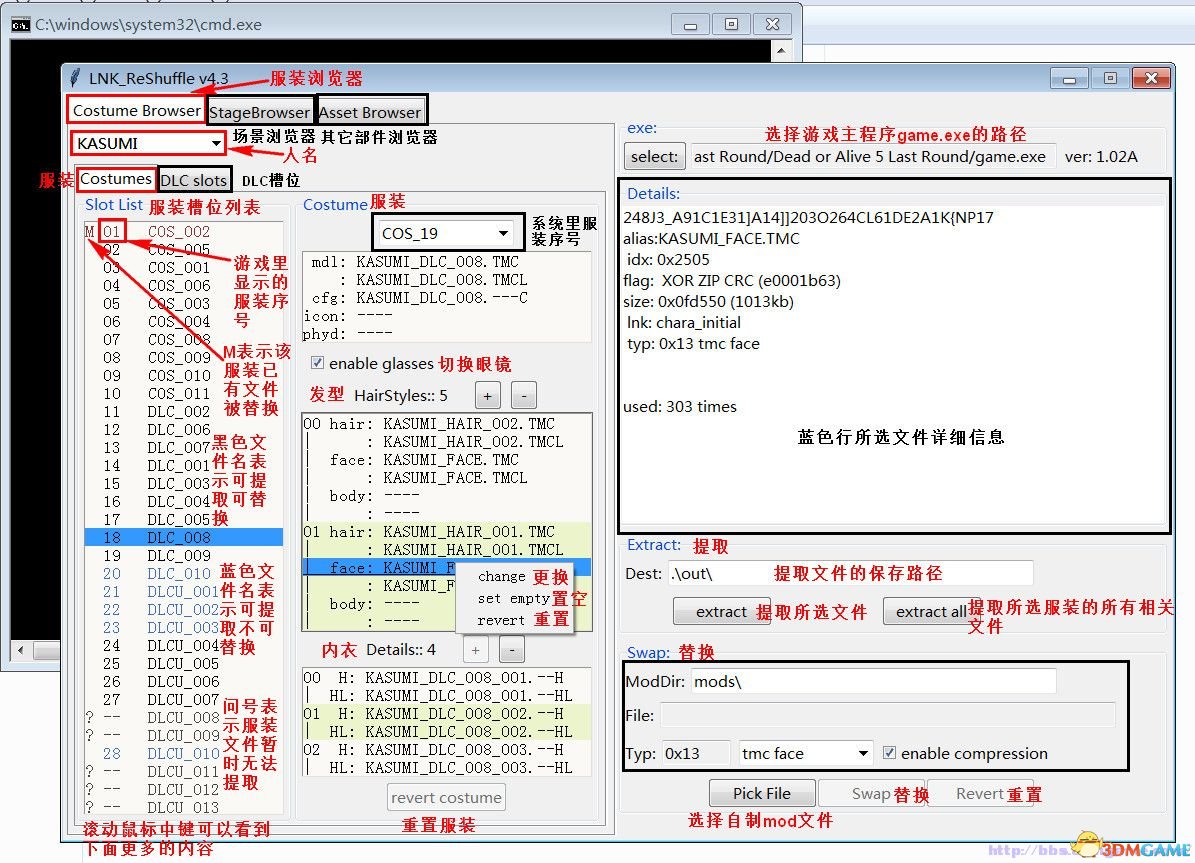Screen dimensions: 1195x863
Task: Open the tmc face type dropdown
Action: [x=805, y=753]
